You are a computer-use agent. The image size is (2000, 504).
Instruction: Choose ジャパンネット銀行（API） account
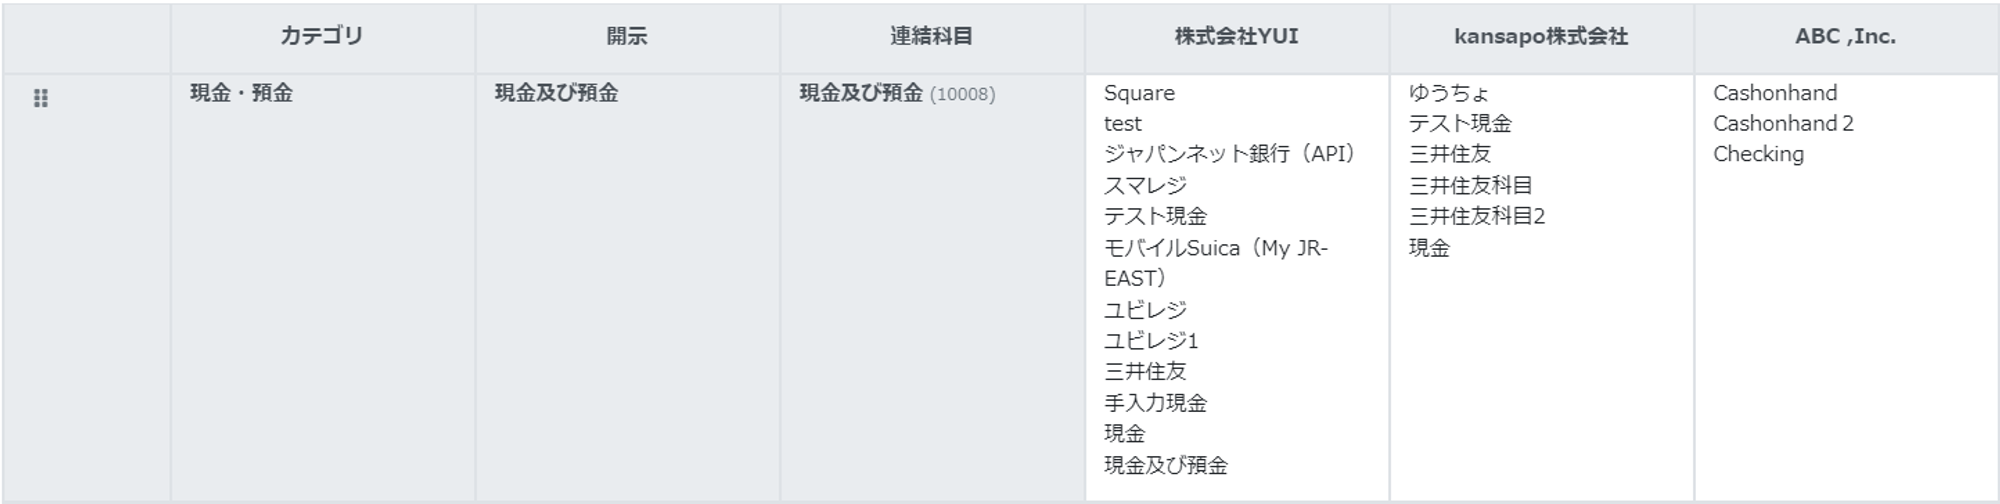1230,154
